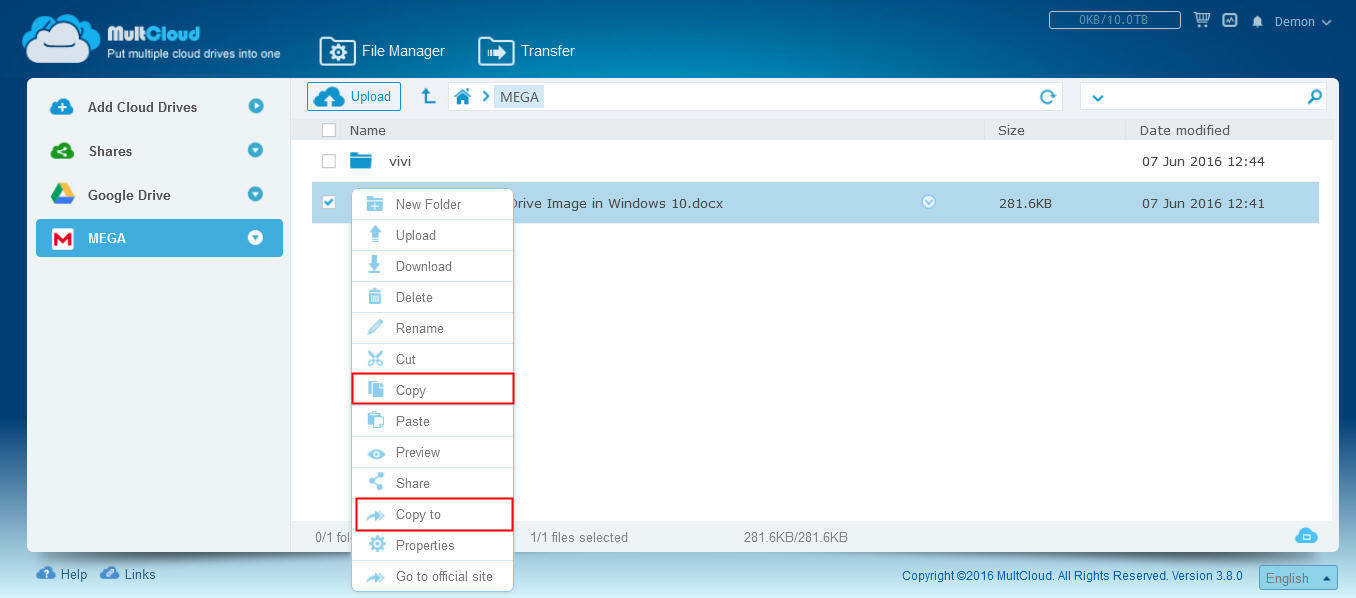Refresh the MEGA file list
The height and width of the screenshot is (598, 1356).
point(1047,97)
